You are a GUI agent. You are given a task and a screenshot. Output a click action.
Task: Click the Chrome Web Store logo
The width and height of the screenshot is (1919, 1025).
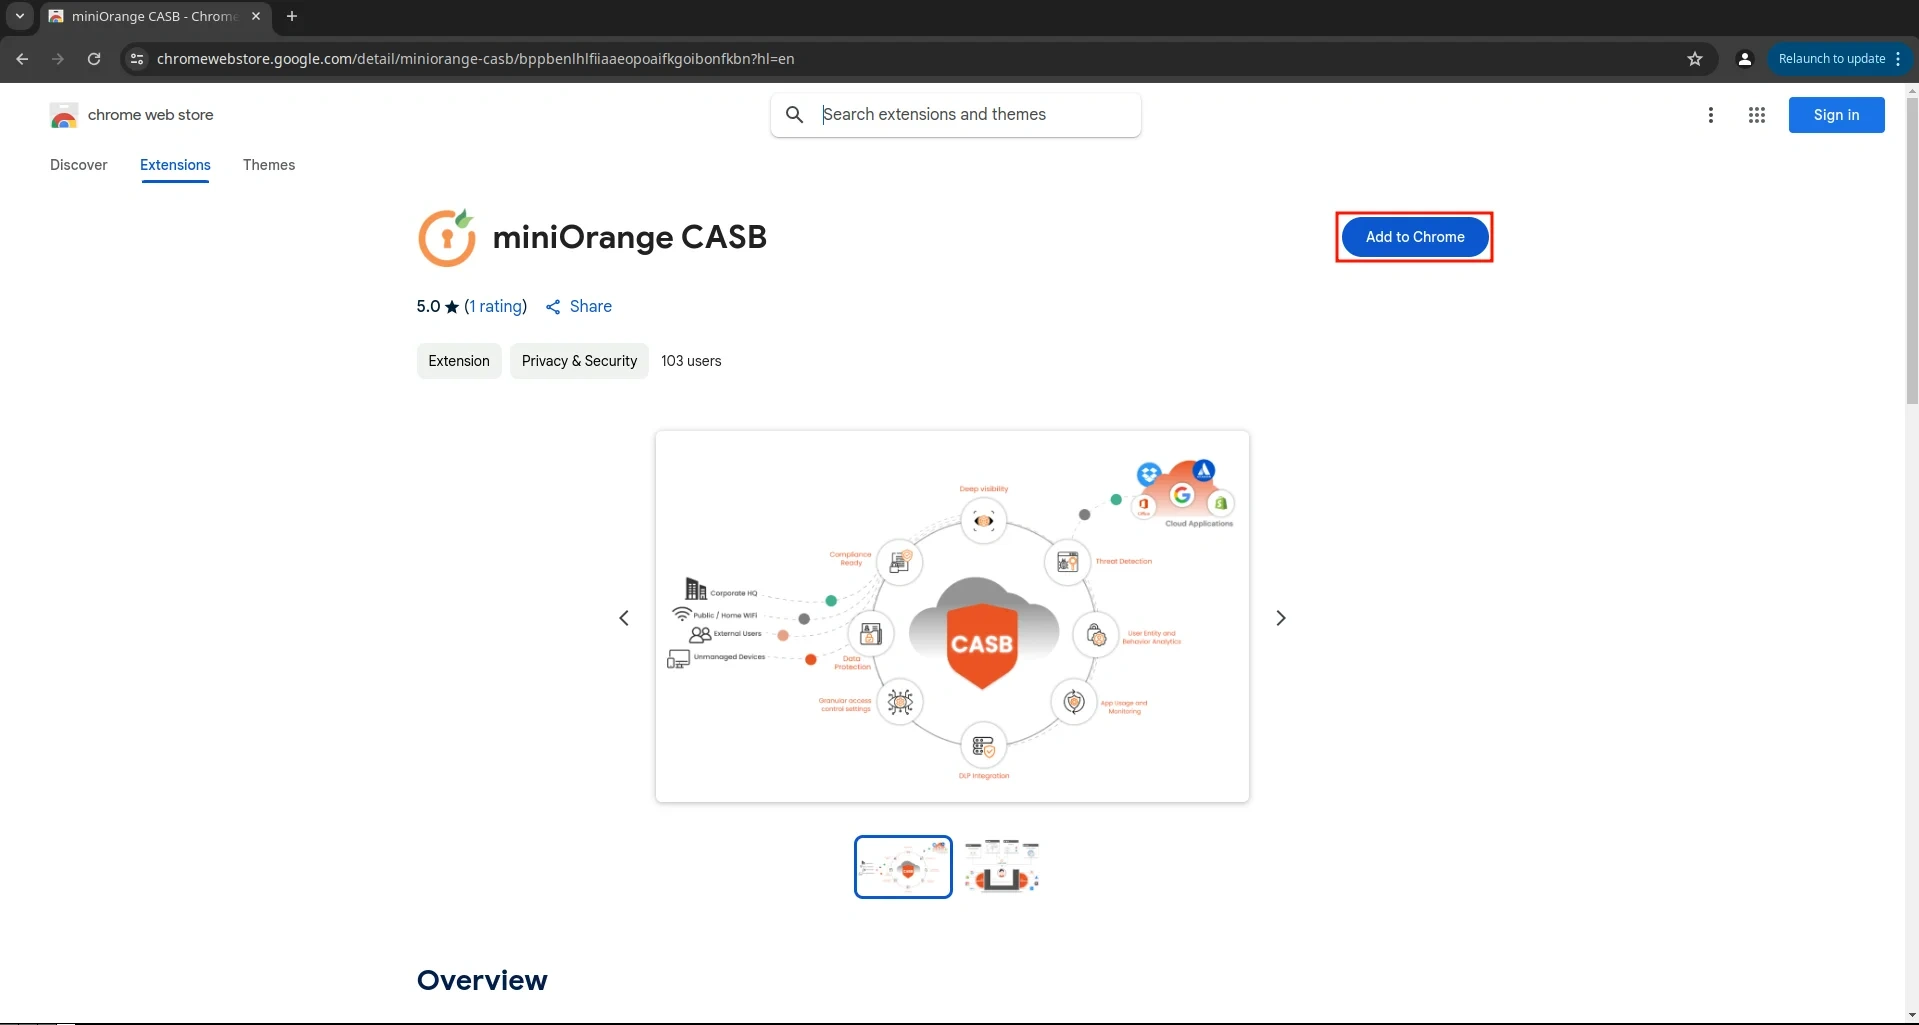[64, 116]
